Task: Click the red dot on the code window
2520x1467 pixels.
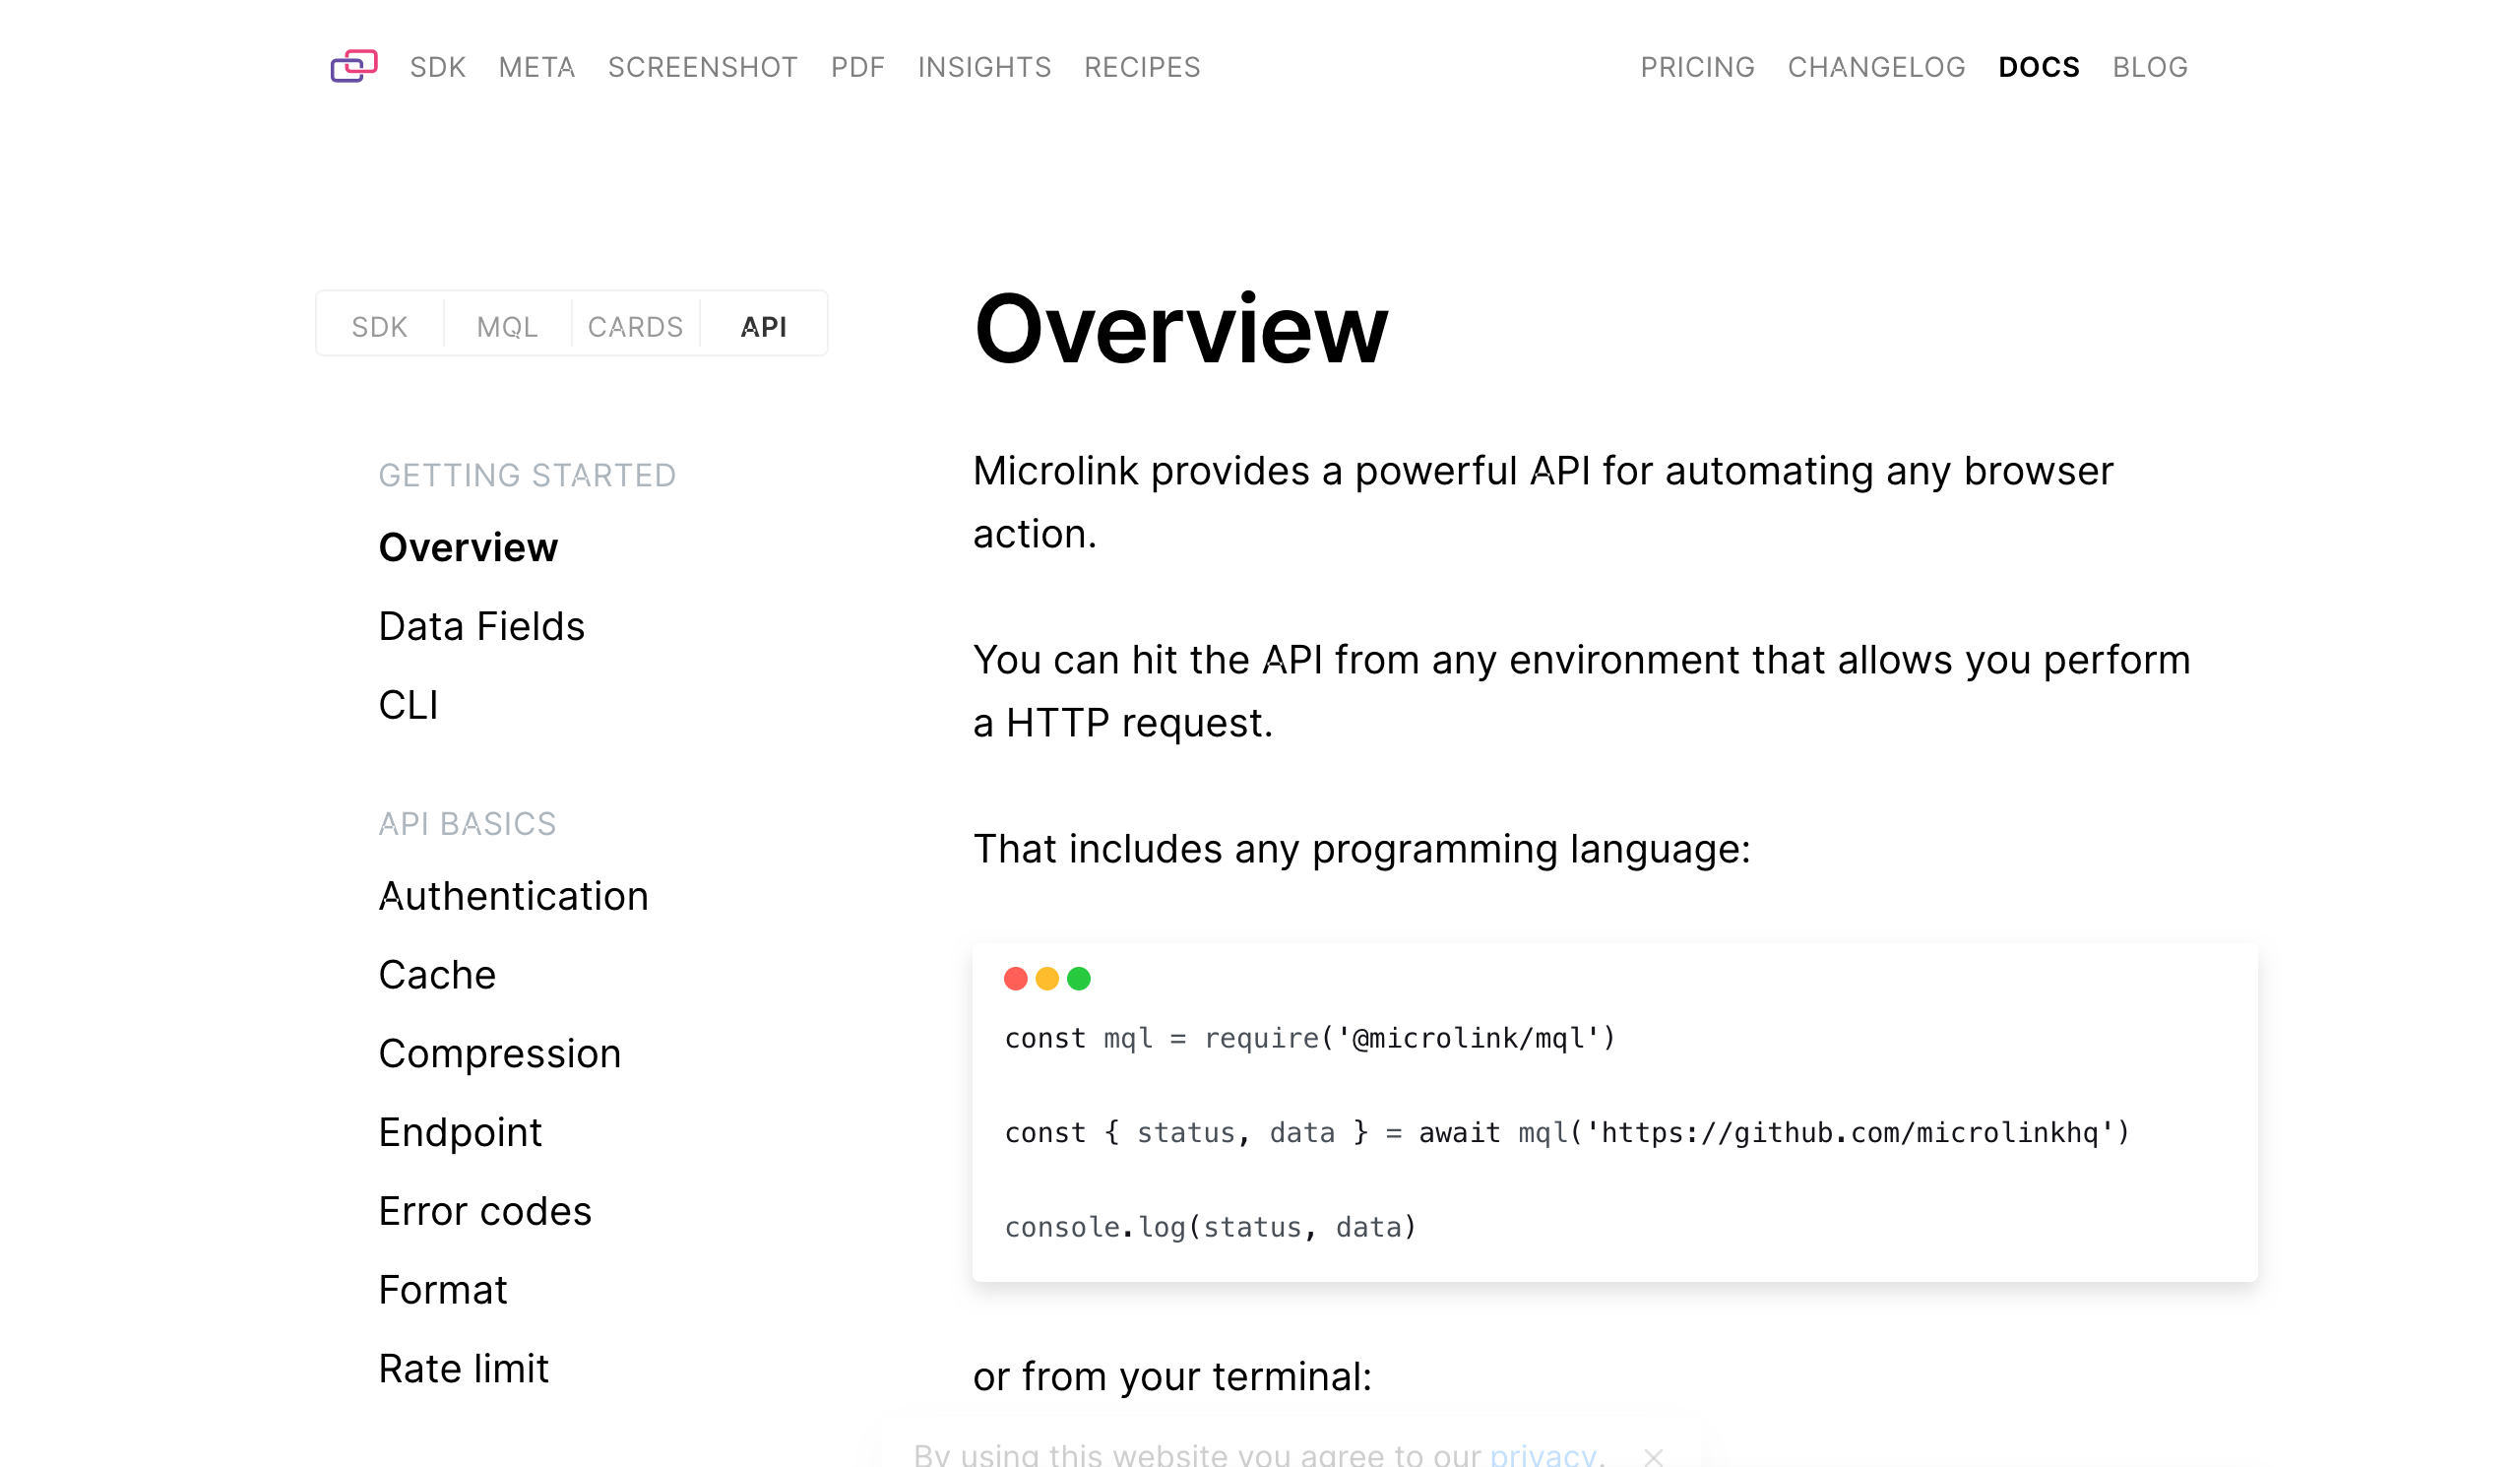Action: point(1016,979)
